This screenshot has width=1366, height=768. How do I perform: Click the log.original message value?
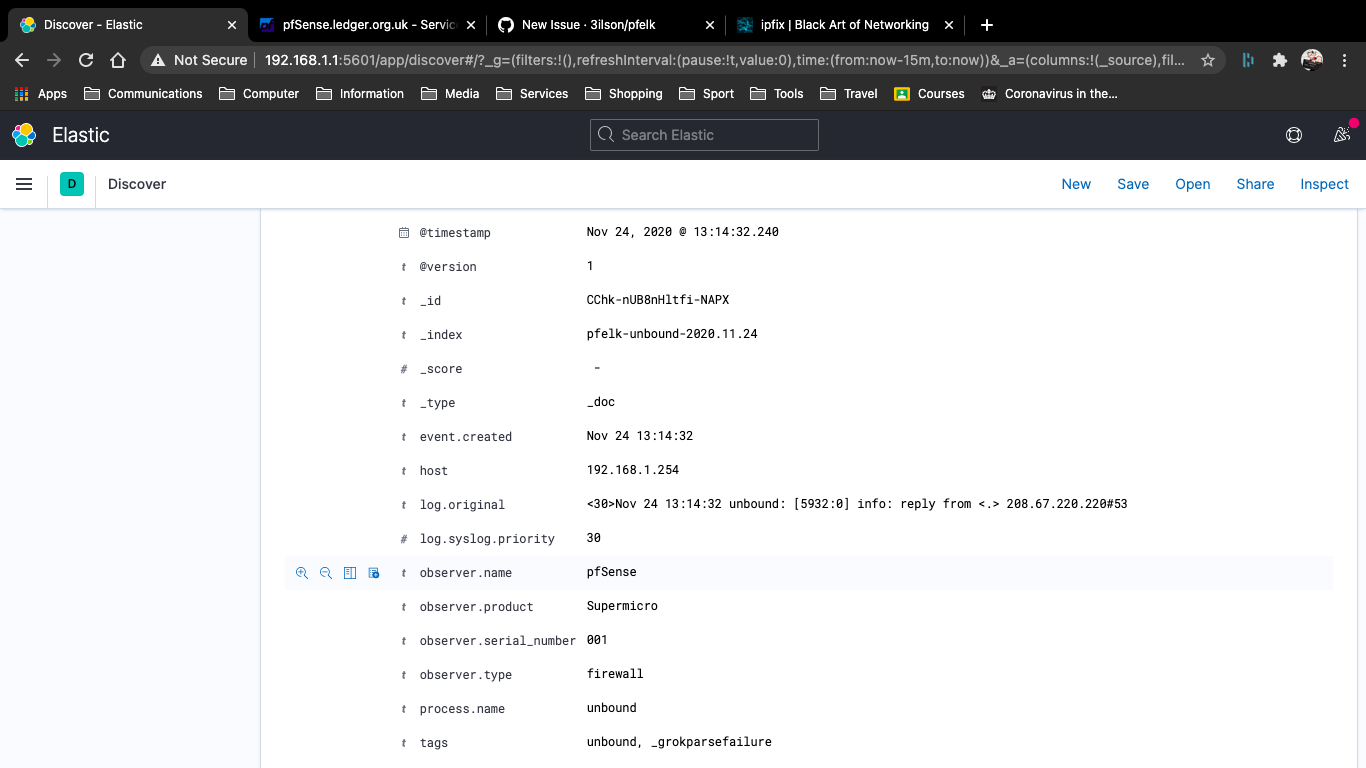point(857,504)
